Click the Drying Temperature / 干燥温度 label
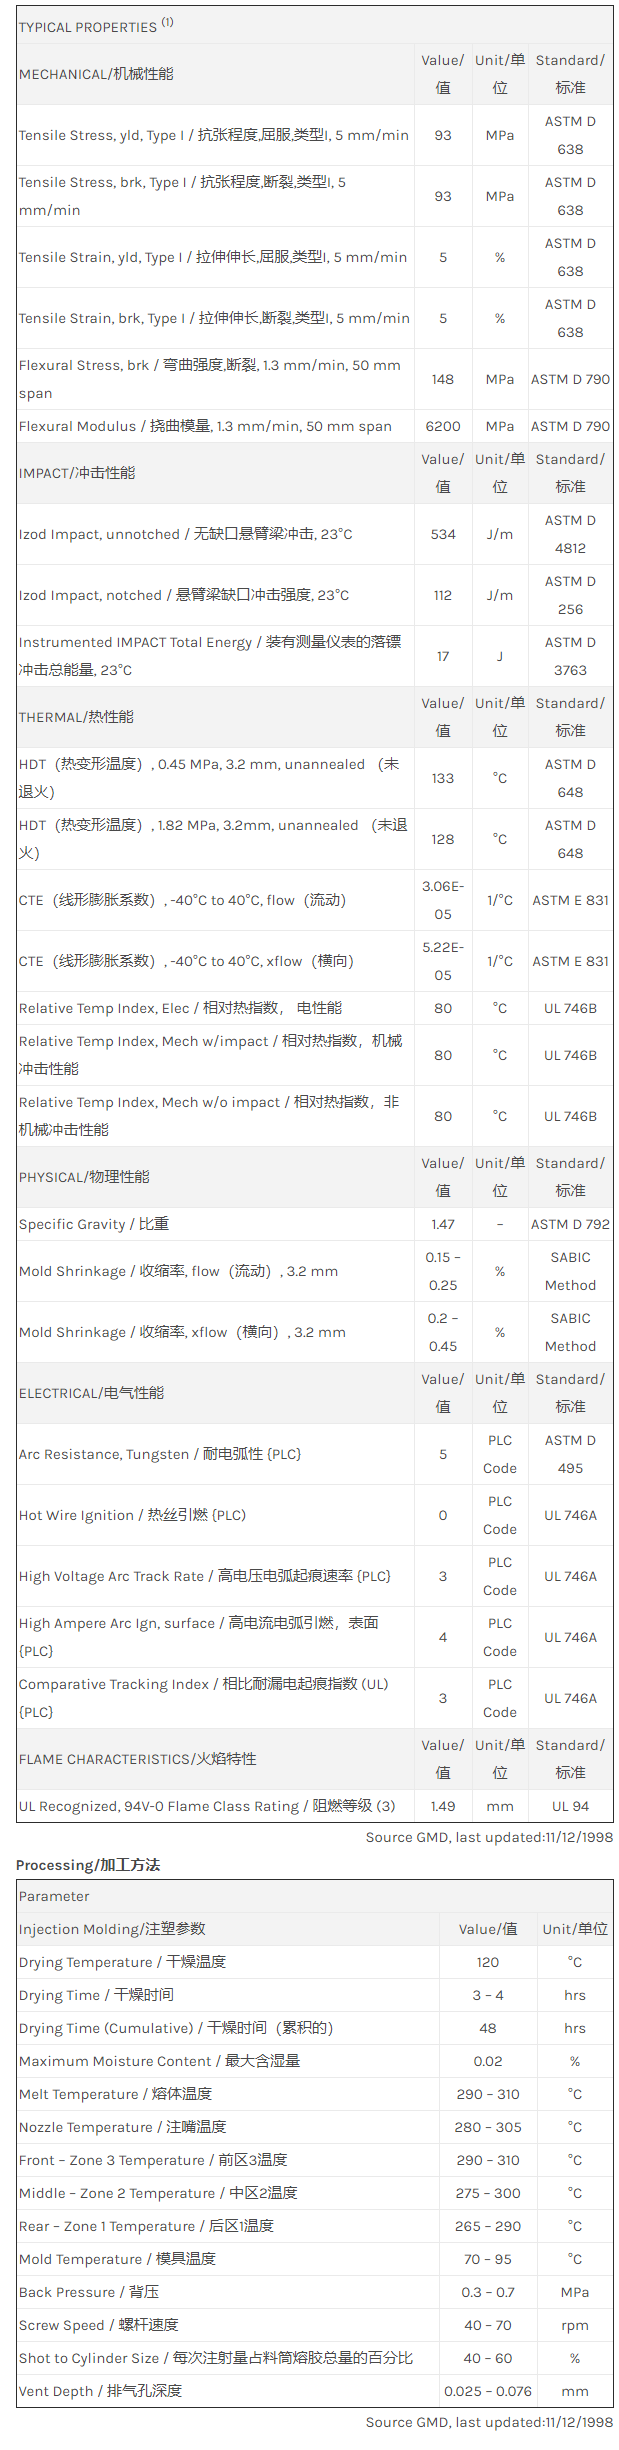 tap(122, 1962)
